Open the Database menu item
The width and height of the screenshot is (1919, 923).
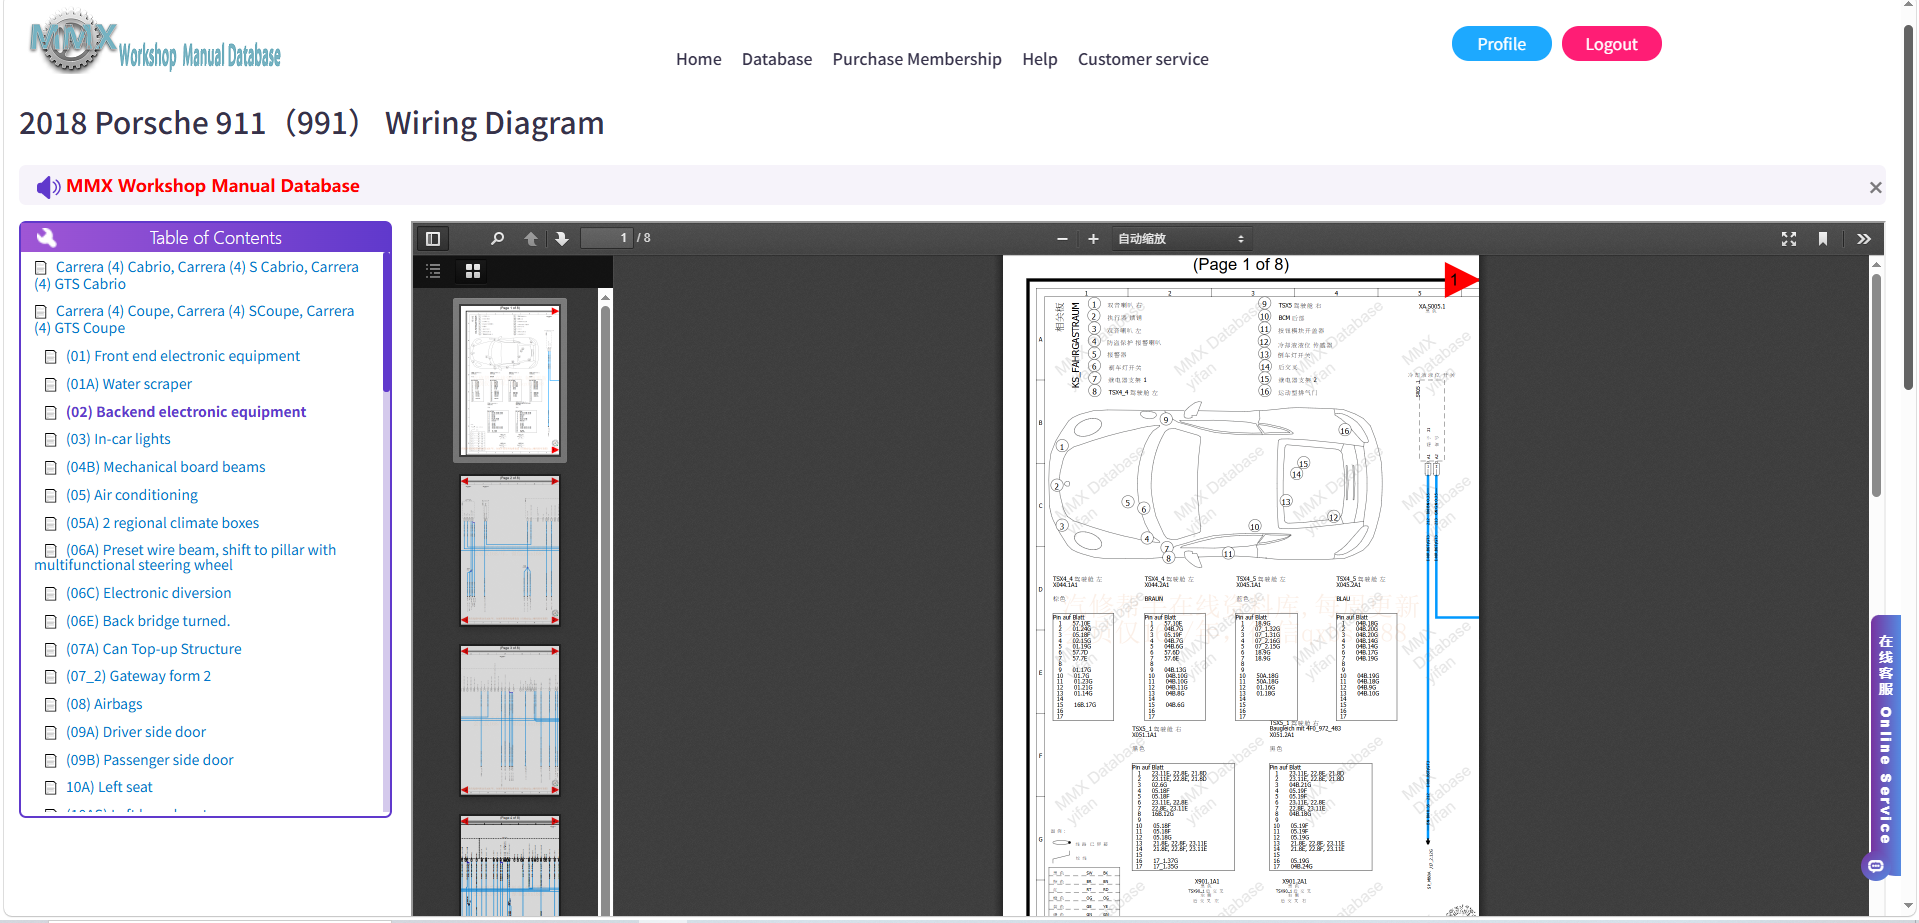tap(777, 59)
